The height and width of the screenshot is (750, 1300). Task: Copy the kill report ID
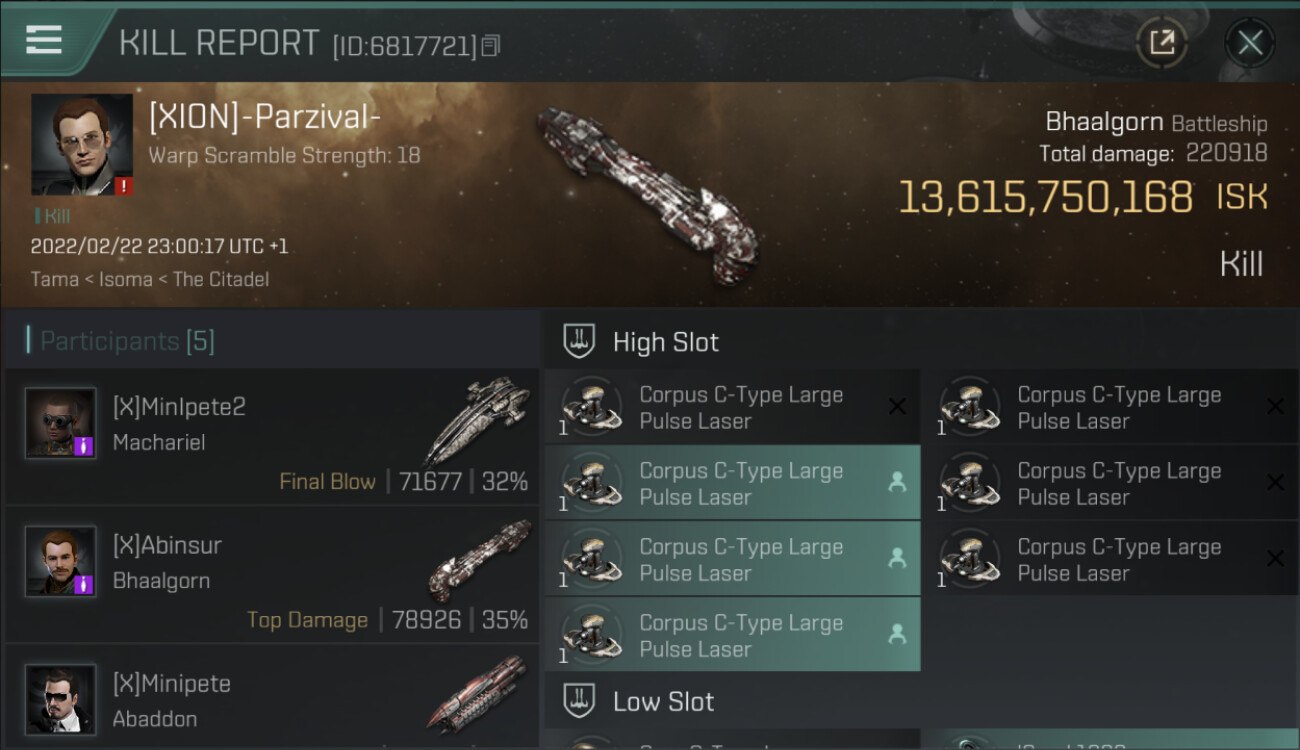(x=490, y=46)
